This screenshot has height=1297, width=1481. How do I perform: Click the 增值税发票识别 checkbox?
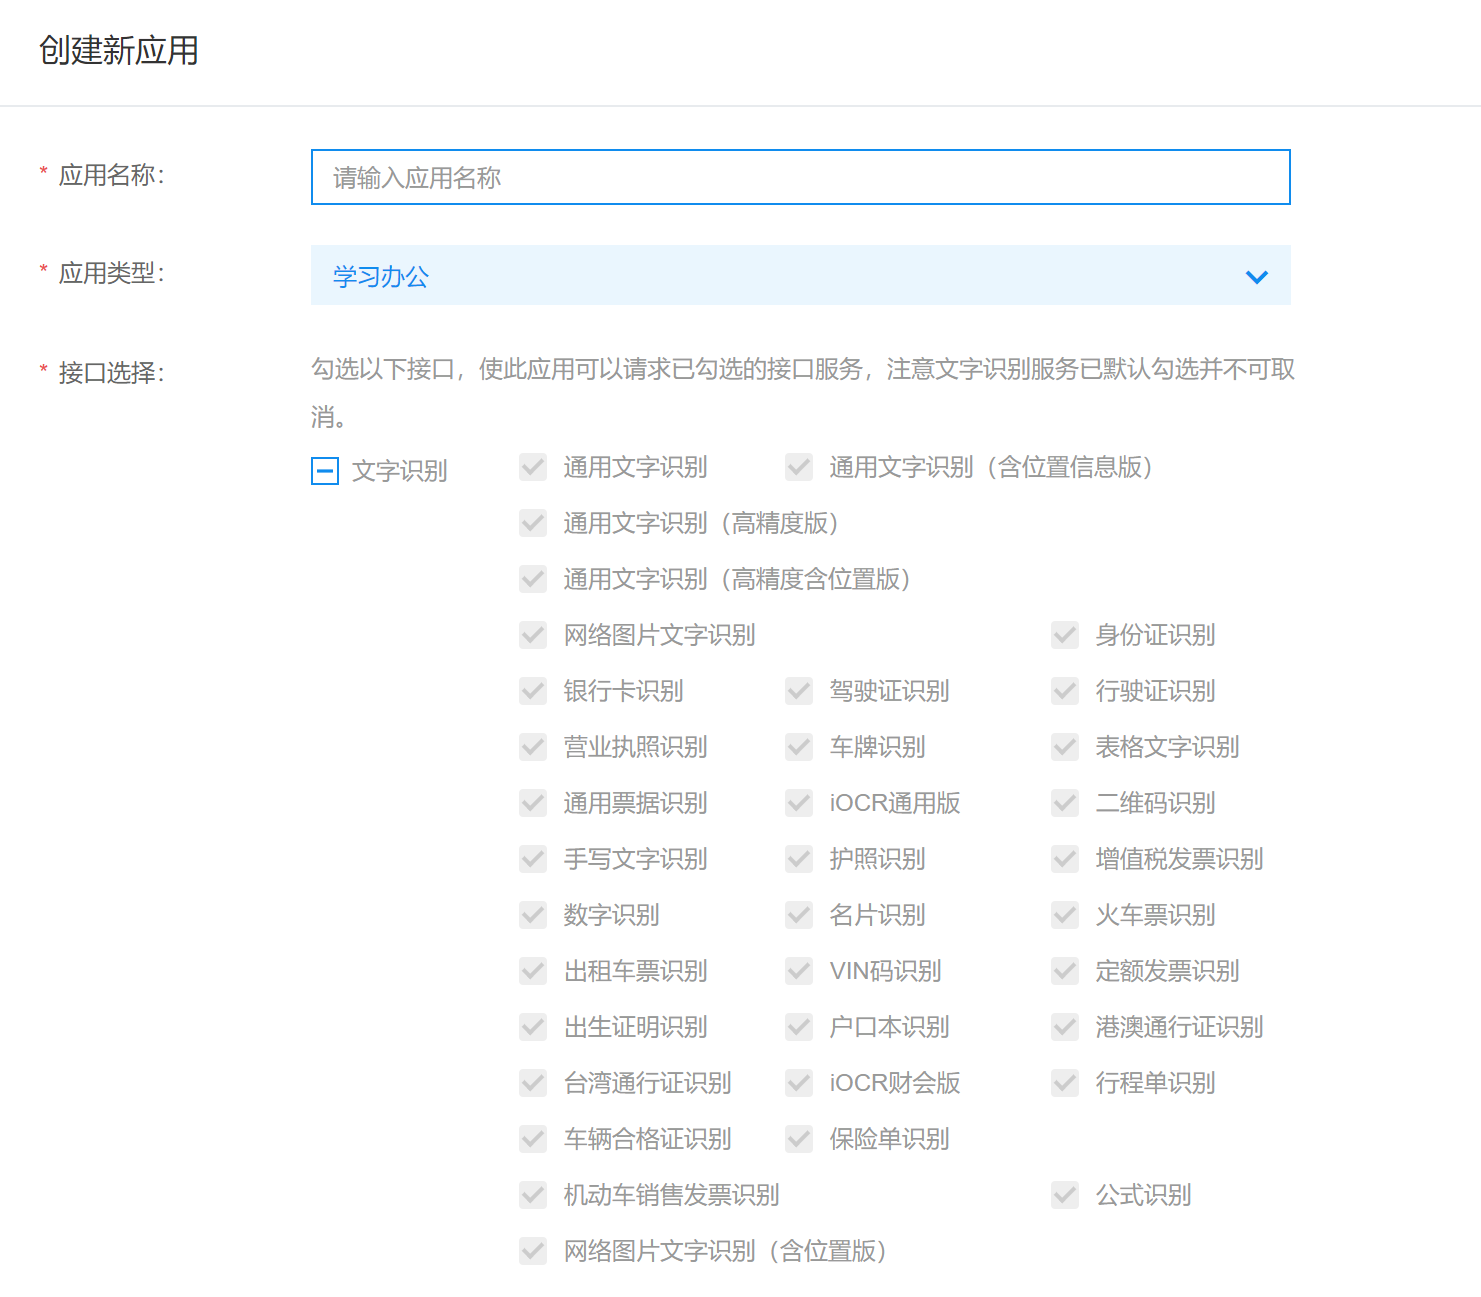[1064, 859]
